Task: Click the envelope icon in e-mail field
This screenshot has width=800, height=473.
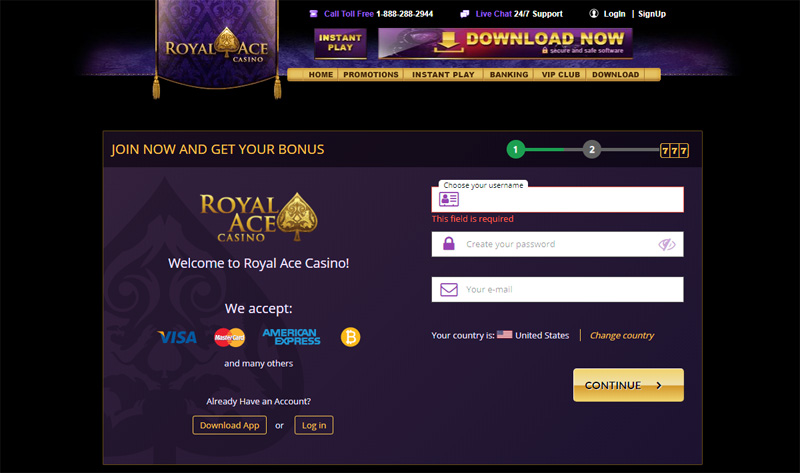Action: [x=448, y=289]
